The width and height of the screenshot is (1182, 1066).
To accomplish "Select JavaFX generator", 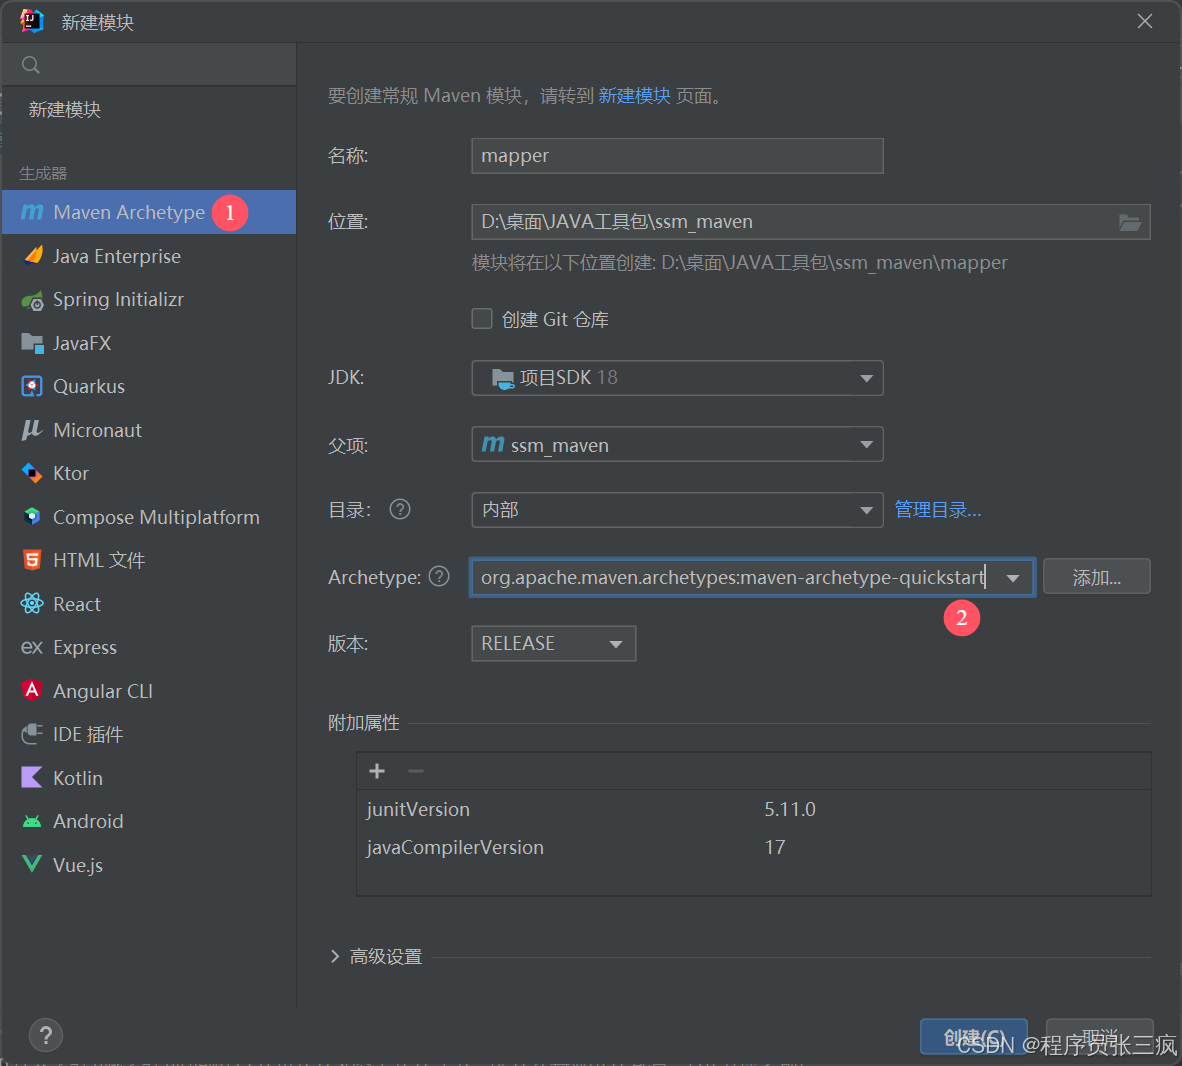I will point(149,343).
